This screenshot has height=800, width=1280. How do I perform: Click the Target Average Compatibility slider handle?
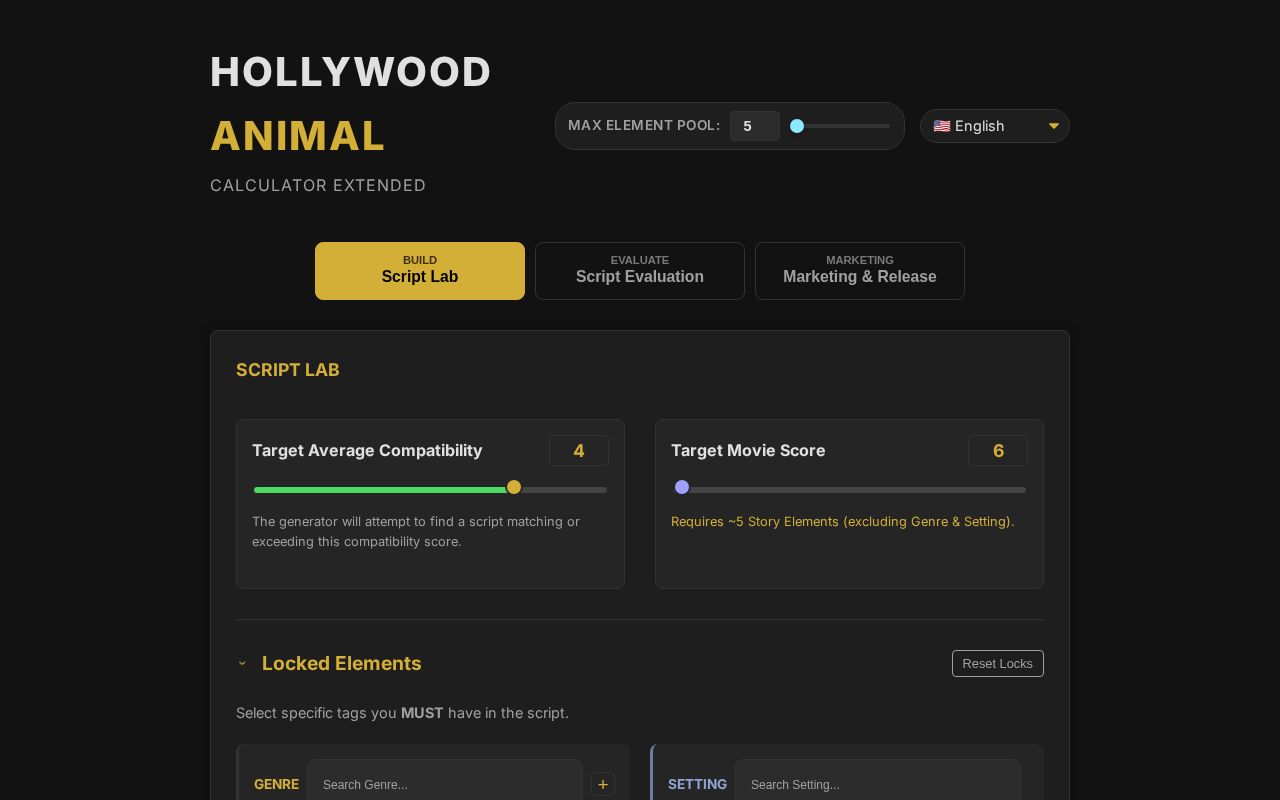click(514, 487)
